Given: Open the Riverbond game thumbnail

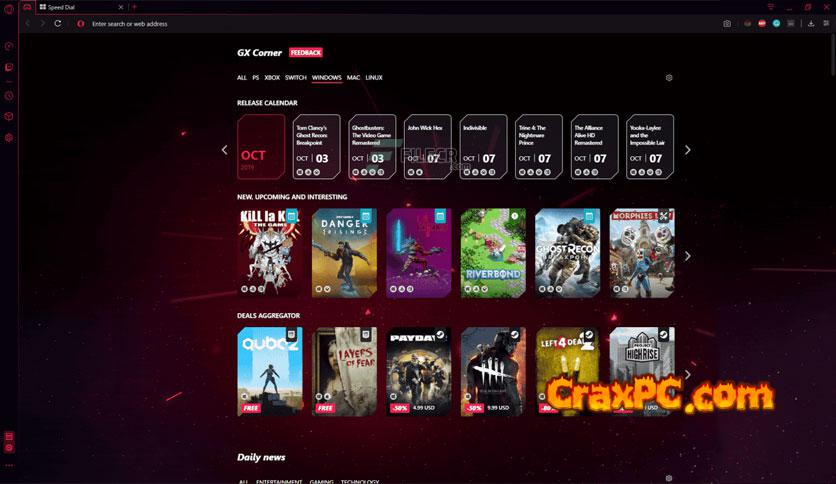Looking at the screenshot, I should (493, 253).
